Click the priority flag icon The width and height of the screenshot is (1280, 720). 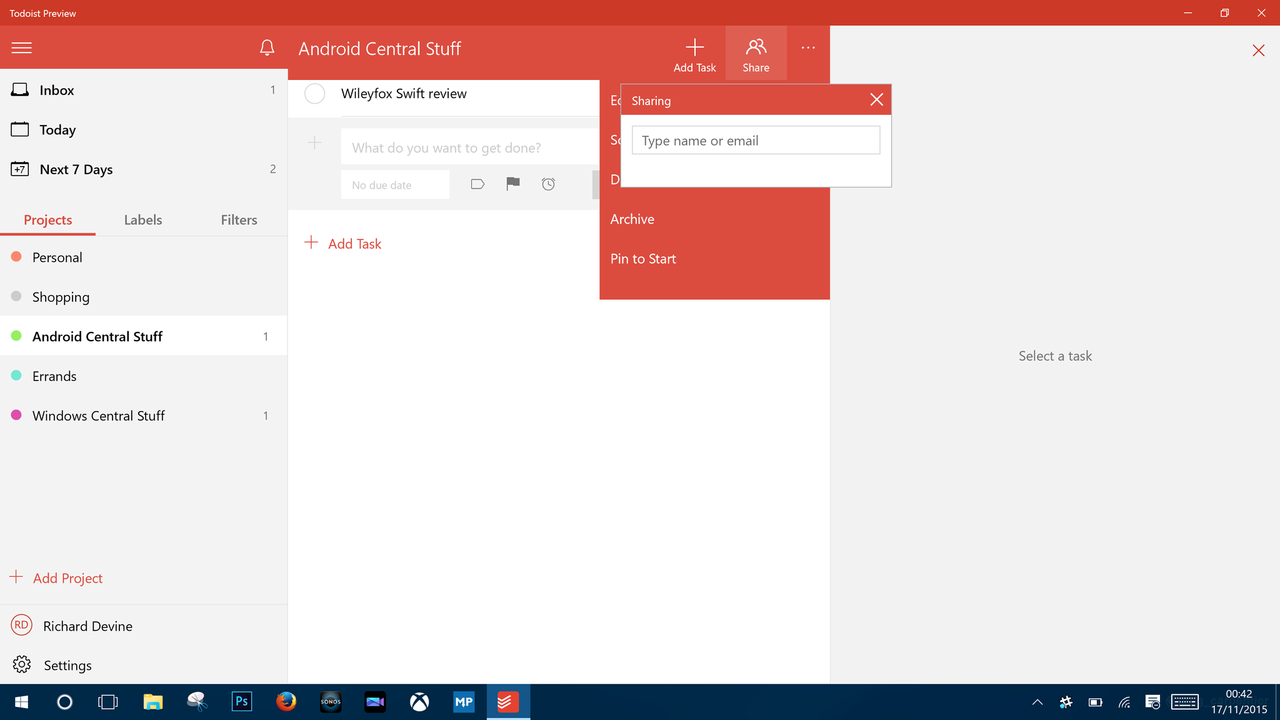(x=513, y=184)
